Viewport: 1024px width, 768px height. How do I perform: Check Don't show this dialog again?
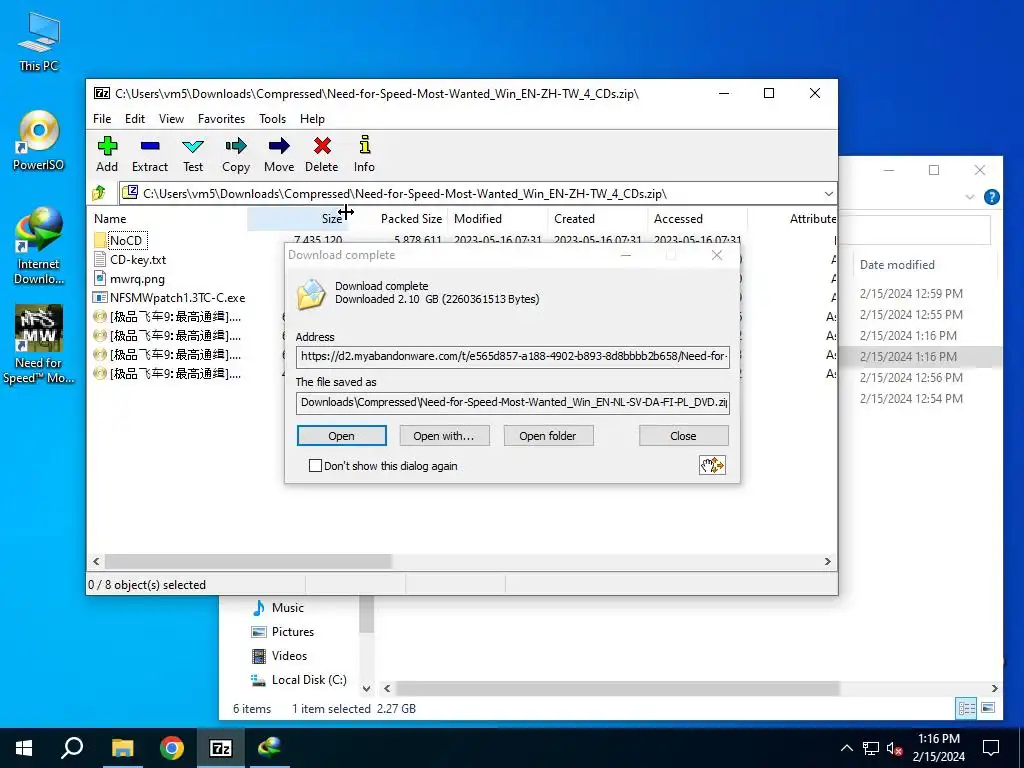click(x=315, y=466)
